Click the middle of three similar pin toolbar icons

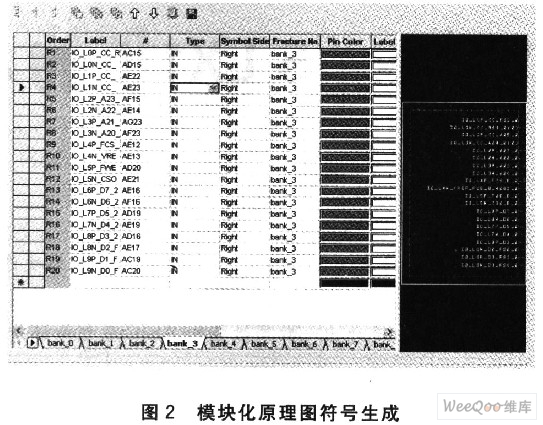click(x=97, y=14)
